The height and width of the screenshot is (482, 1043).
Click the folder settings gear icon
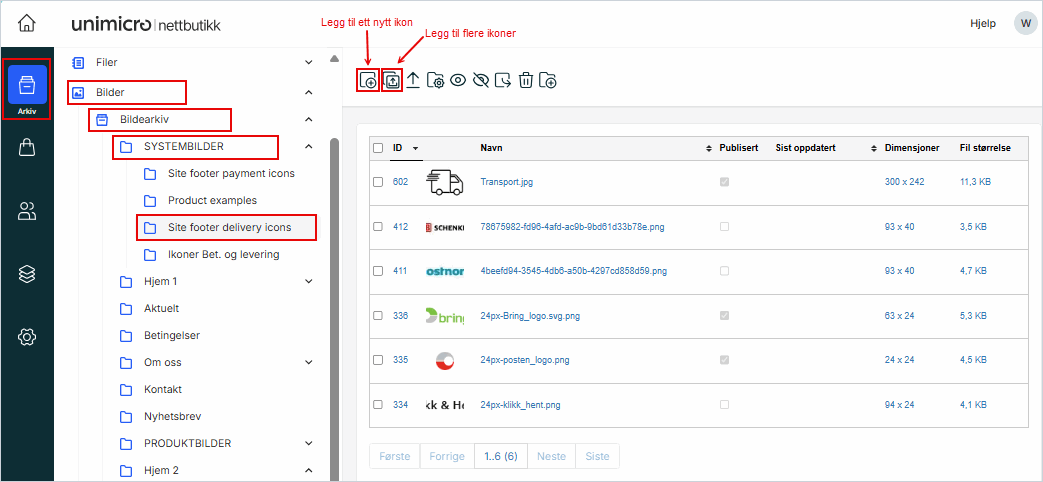[435, 81]
